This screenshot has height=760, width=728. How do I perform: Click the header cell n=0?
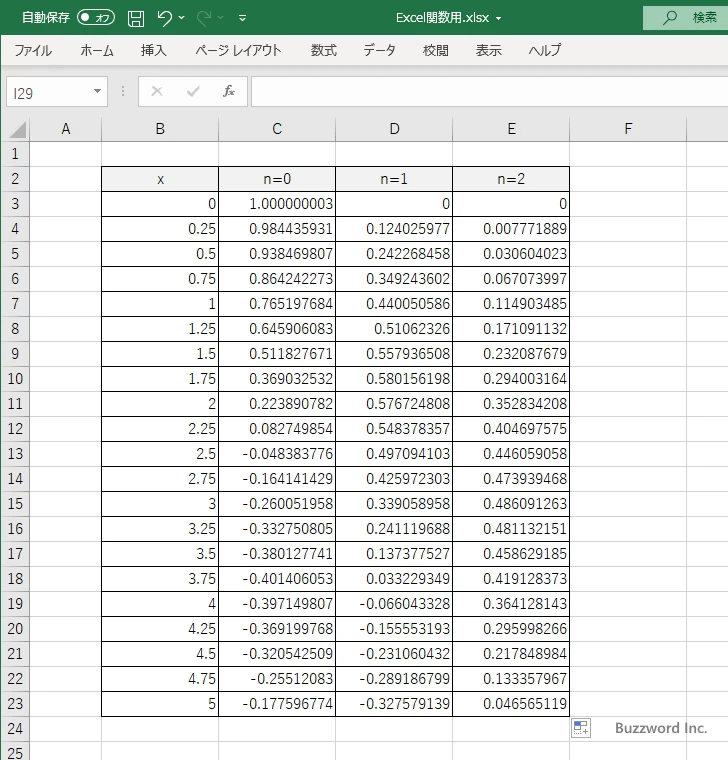[277, 179]
